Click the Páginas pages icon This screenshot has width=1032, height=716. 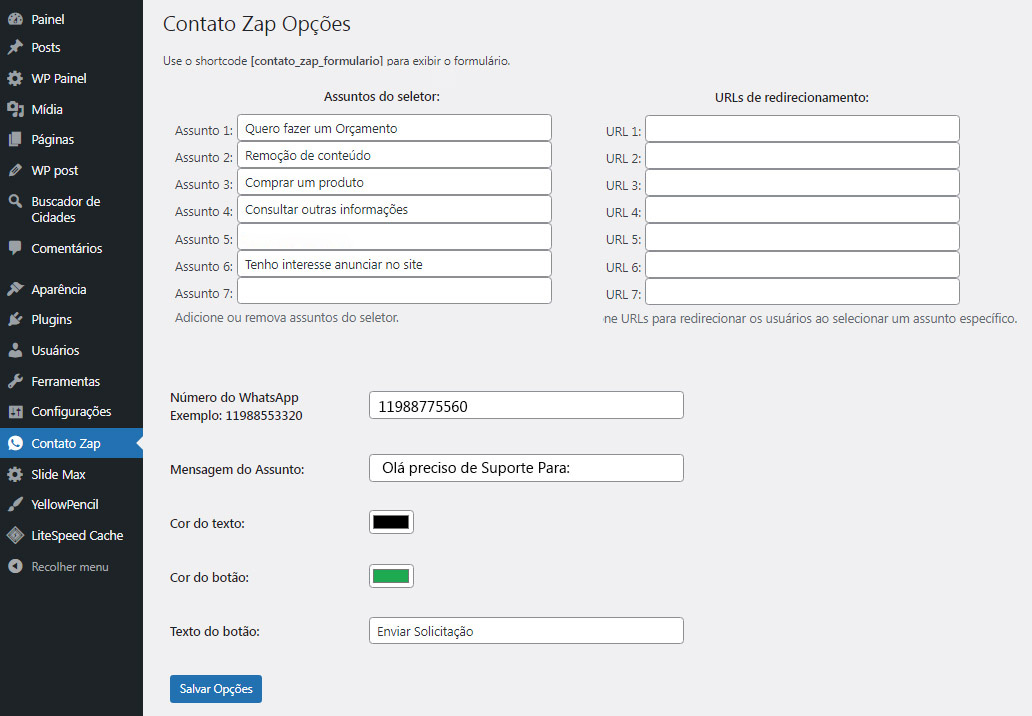click(x=15, y=140)
